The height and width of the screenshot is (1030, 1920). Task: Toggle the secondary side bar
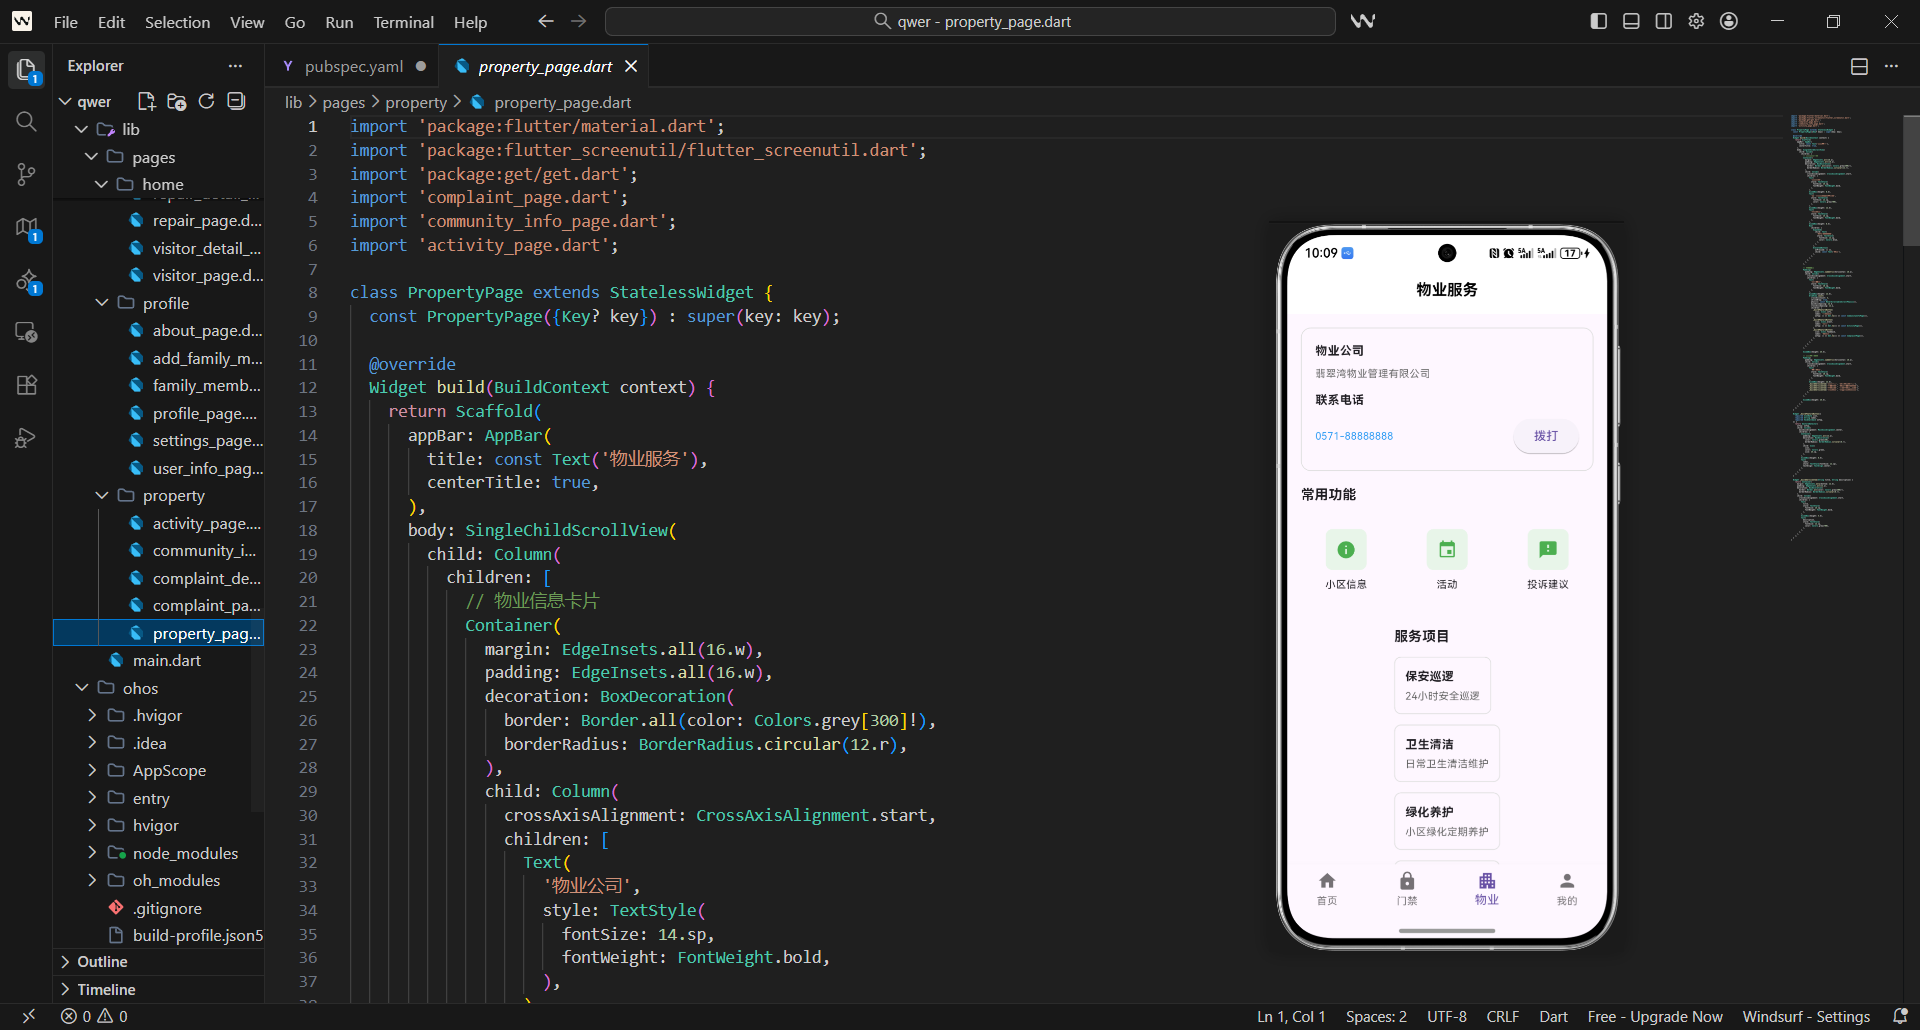(x=1664, y=21)
